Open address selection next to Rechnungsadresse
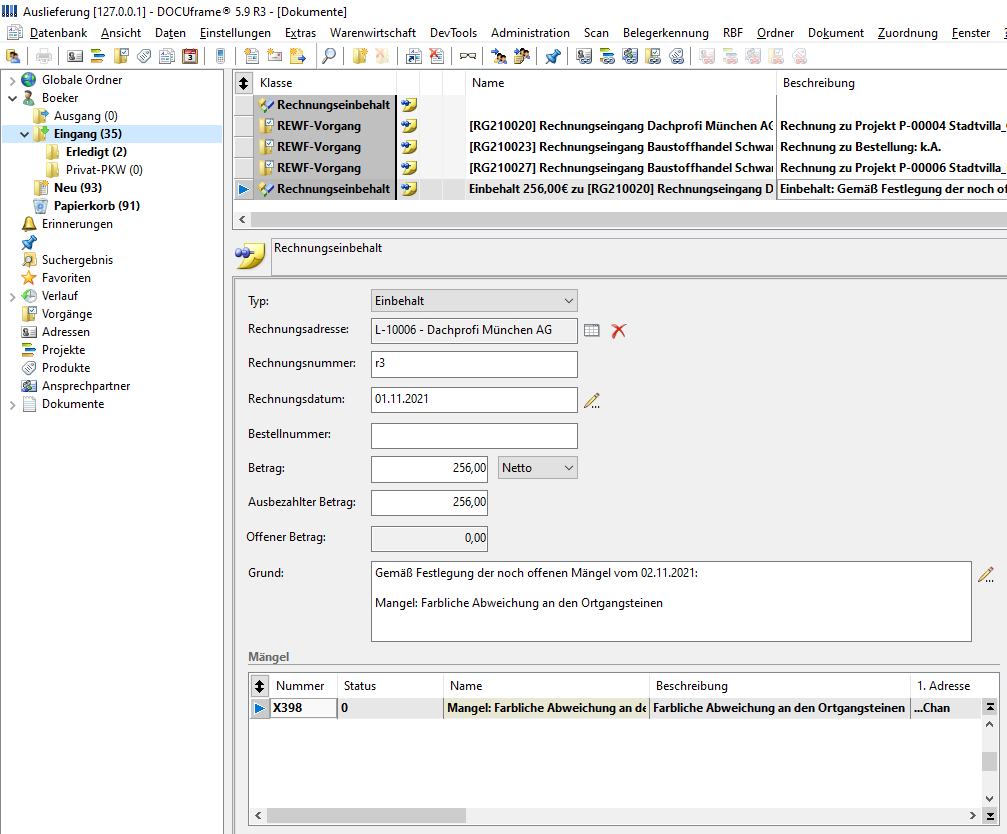Image resolution: width=1007 pixels, height=834 pixels. [591, 331]
